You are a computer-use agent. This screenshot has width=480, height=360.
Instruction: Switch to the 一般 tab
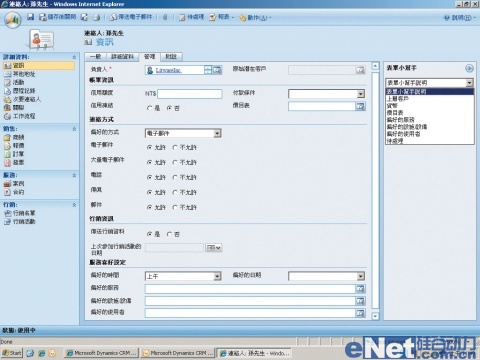95,57
